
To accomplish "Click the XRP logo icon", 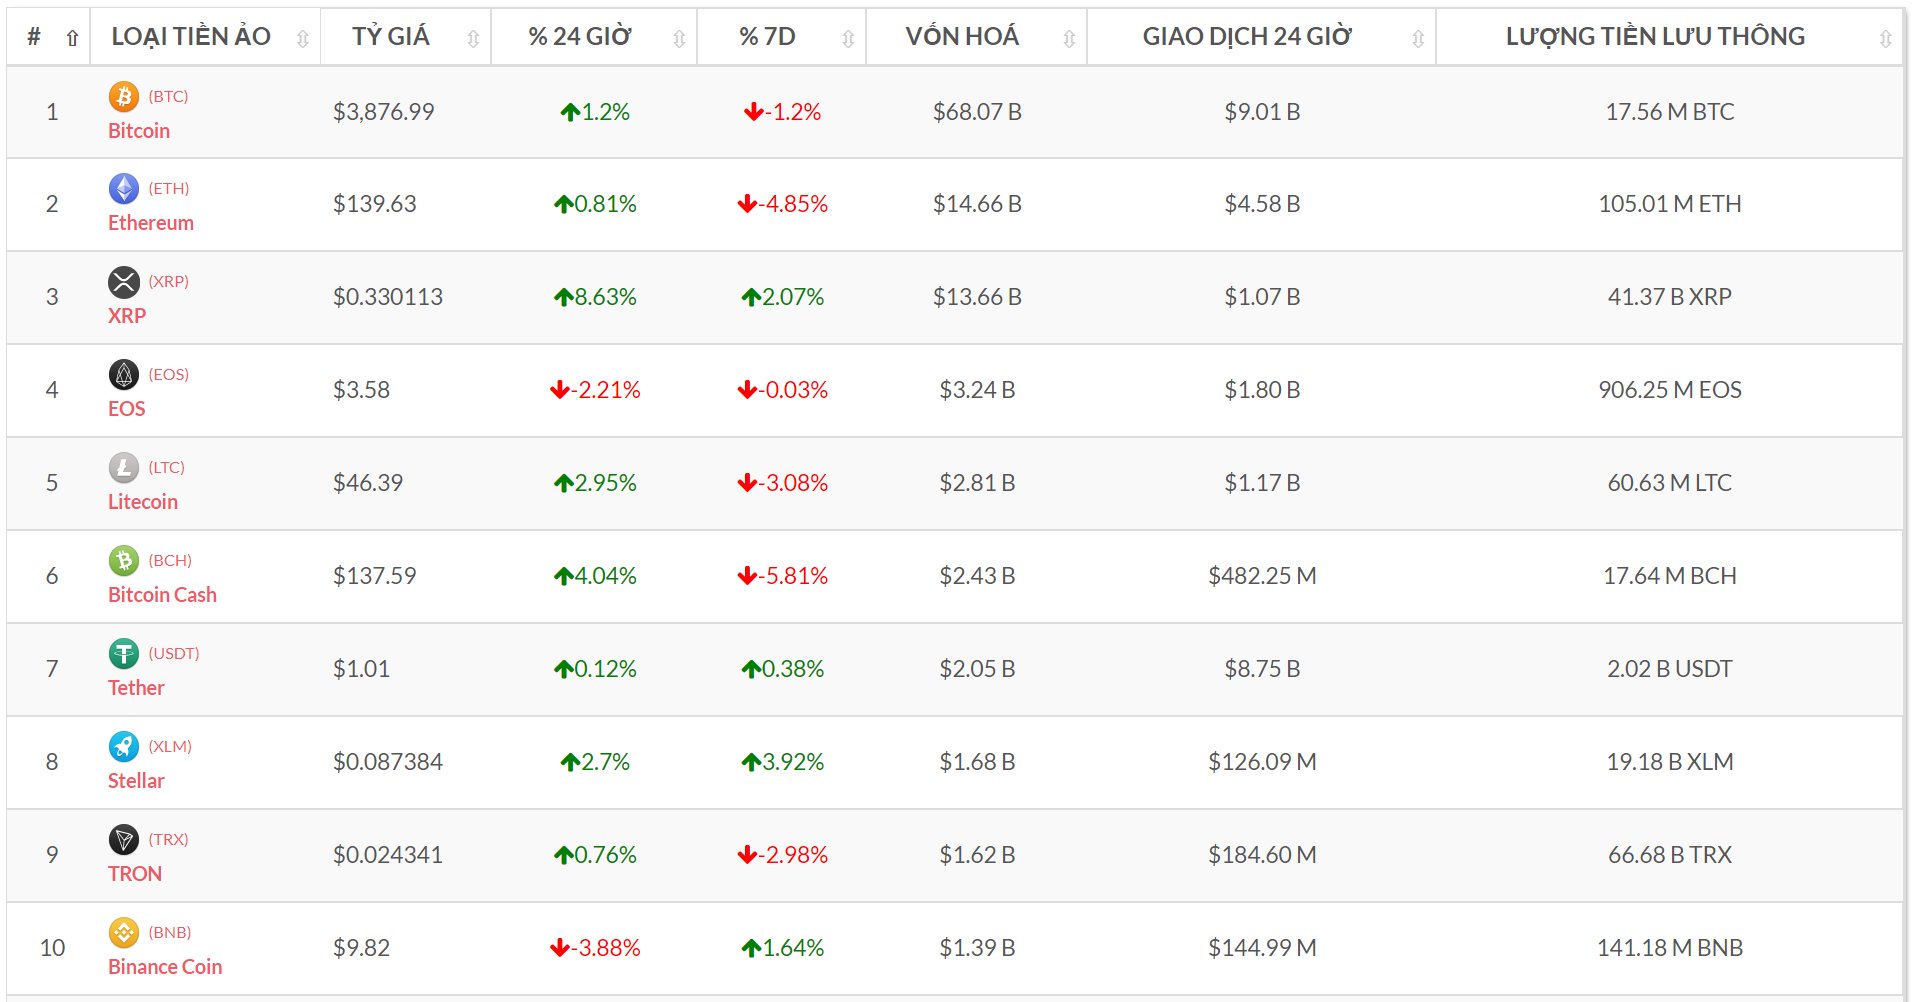I will coord(124,282).
